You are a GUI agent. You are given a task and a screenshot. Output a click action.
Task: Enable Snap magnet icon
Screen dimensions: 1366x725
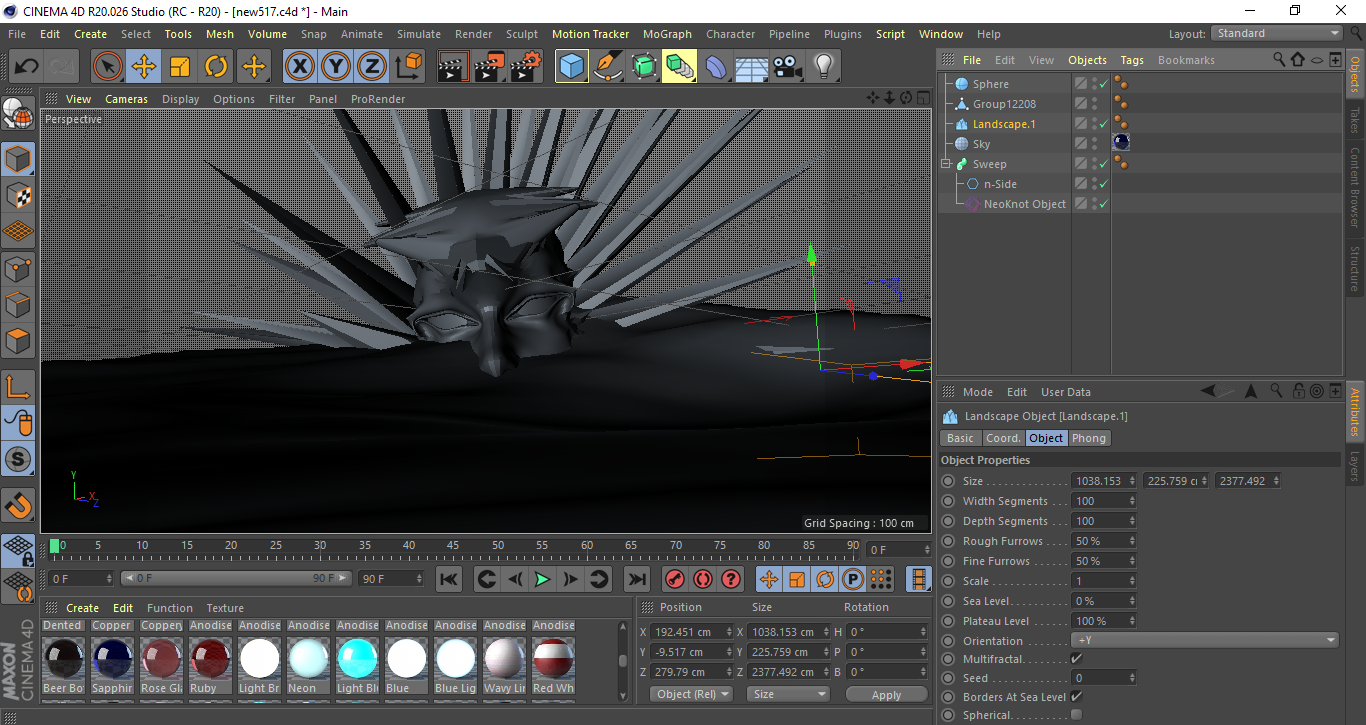pyautogui.click(x=18, y=505)
